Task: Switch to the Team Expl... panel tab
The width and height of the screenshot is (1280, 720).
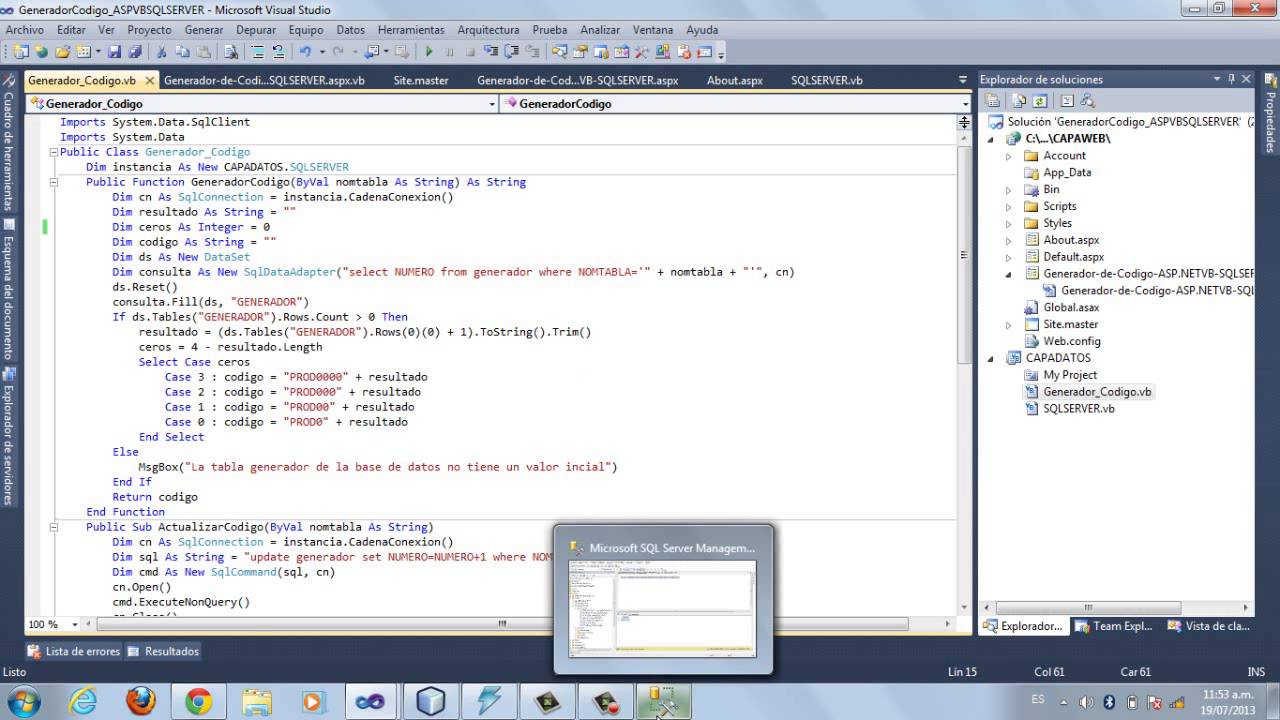Action: (x=1113, y=626)
